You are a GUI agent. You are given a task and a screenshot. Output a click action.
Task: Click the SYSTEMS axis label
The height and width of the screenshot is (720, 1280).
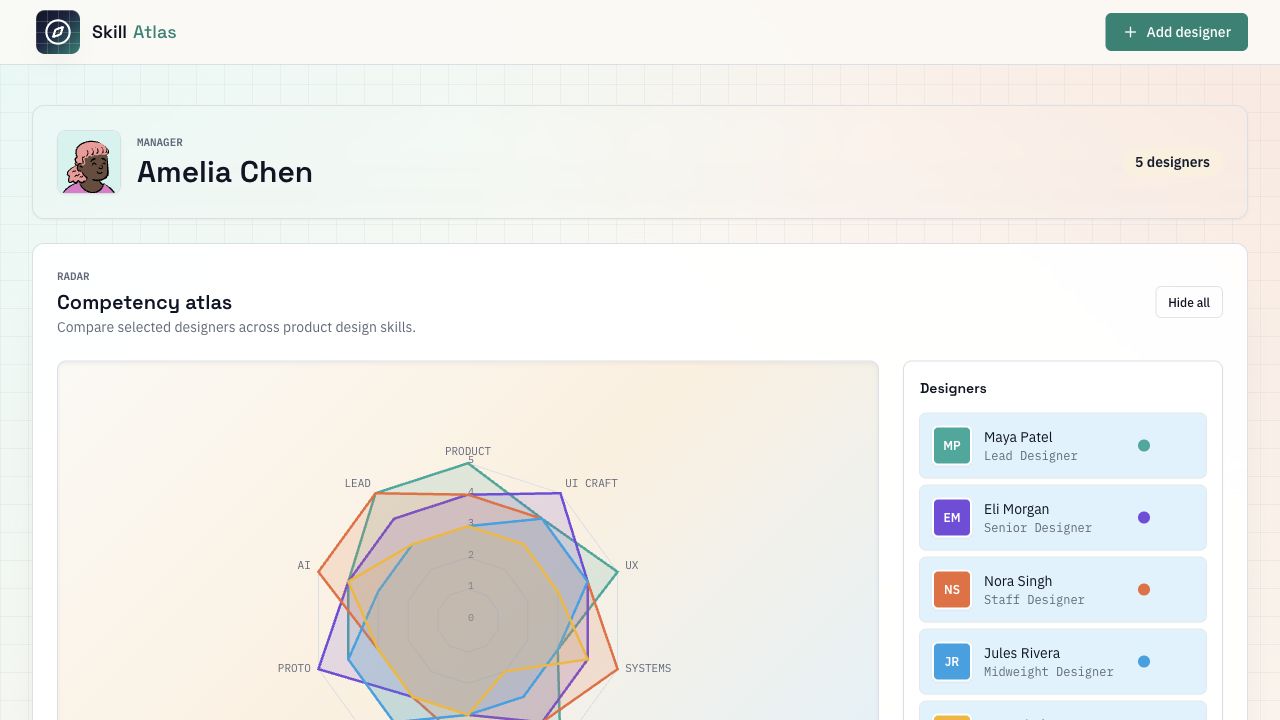(x=648, y=668)
